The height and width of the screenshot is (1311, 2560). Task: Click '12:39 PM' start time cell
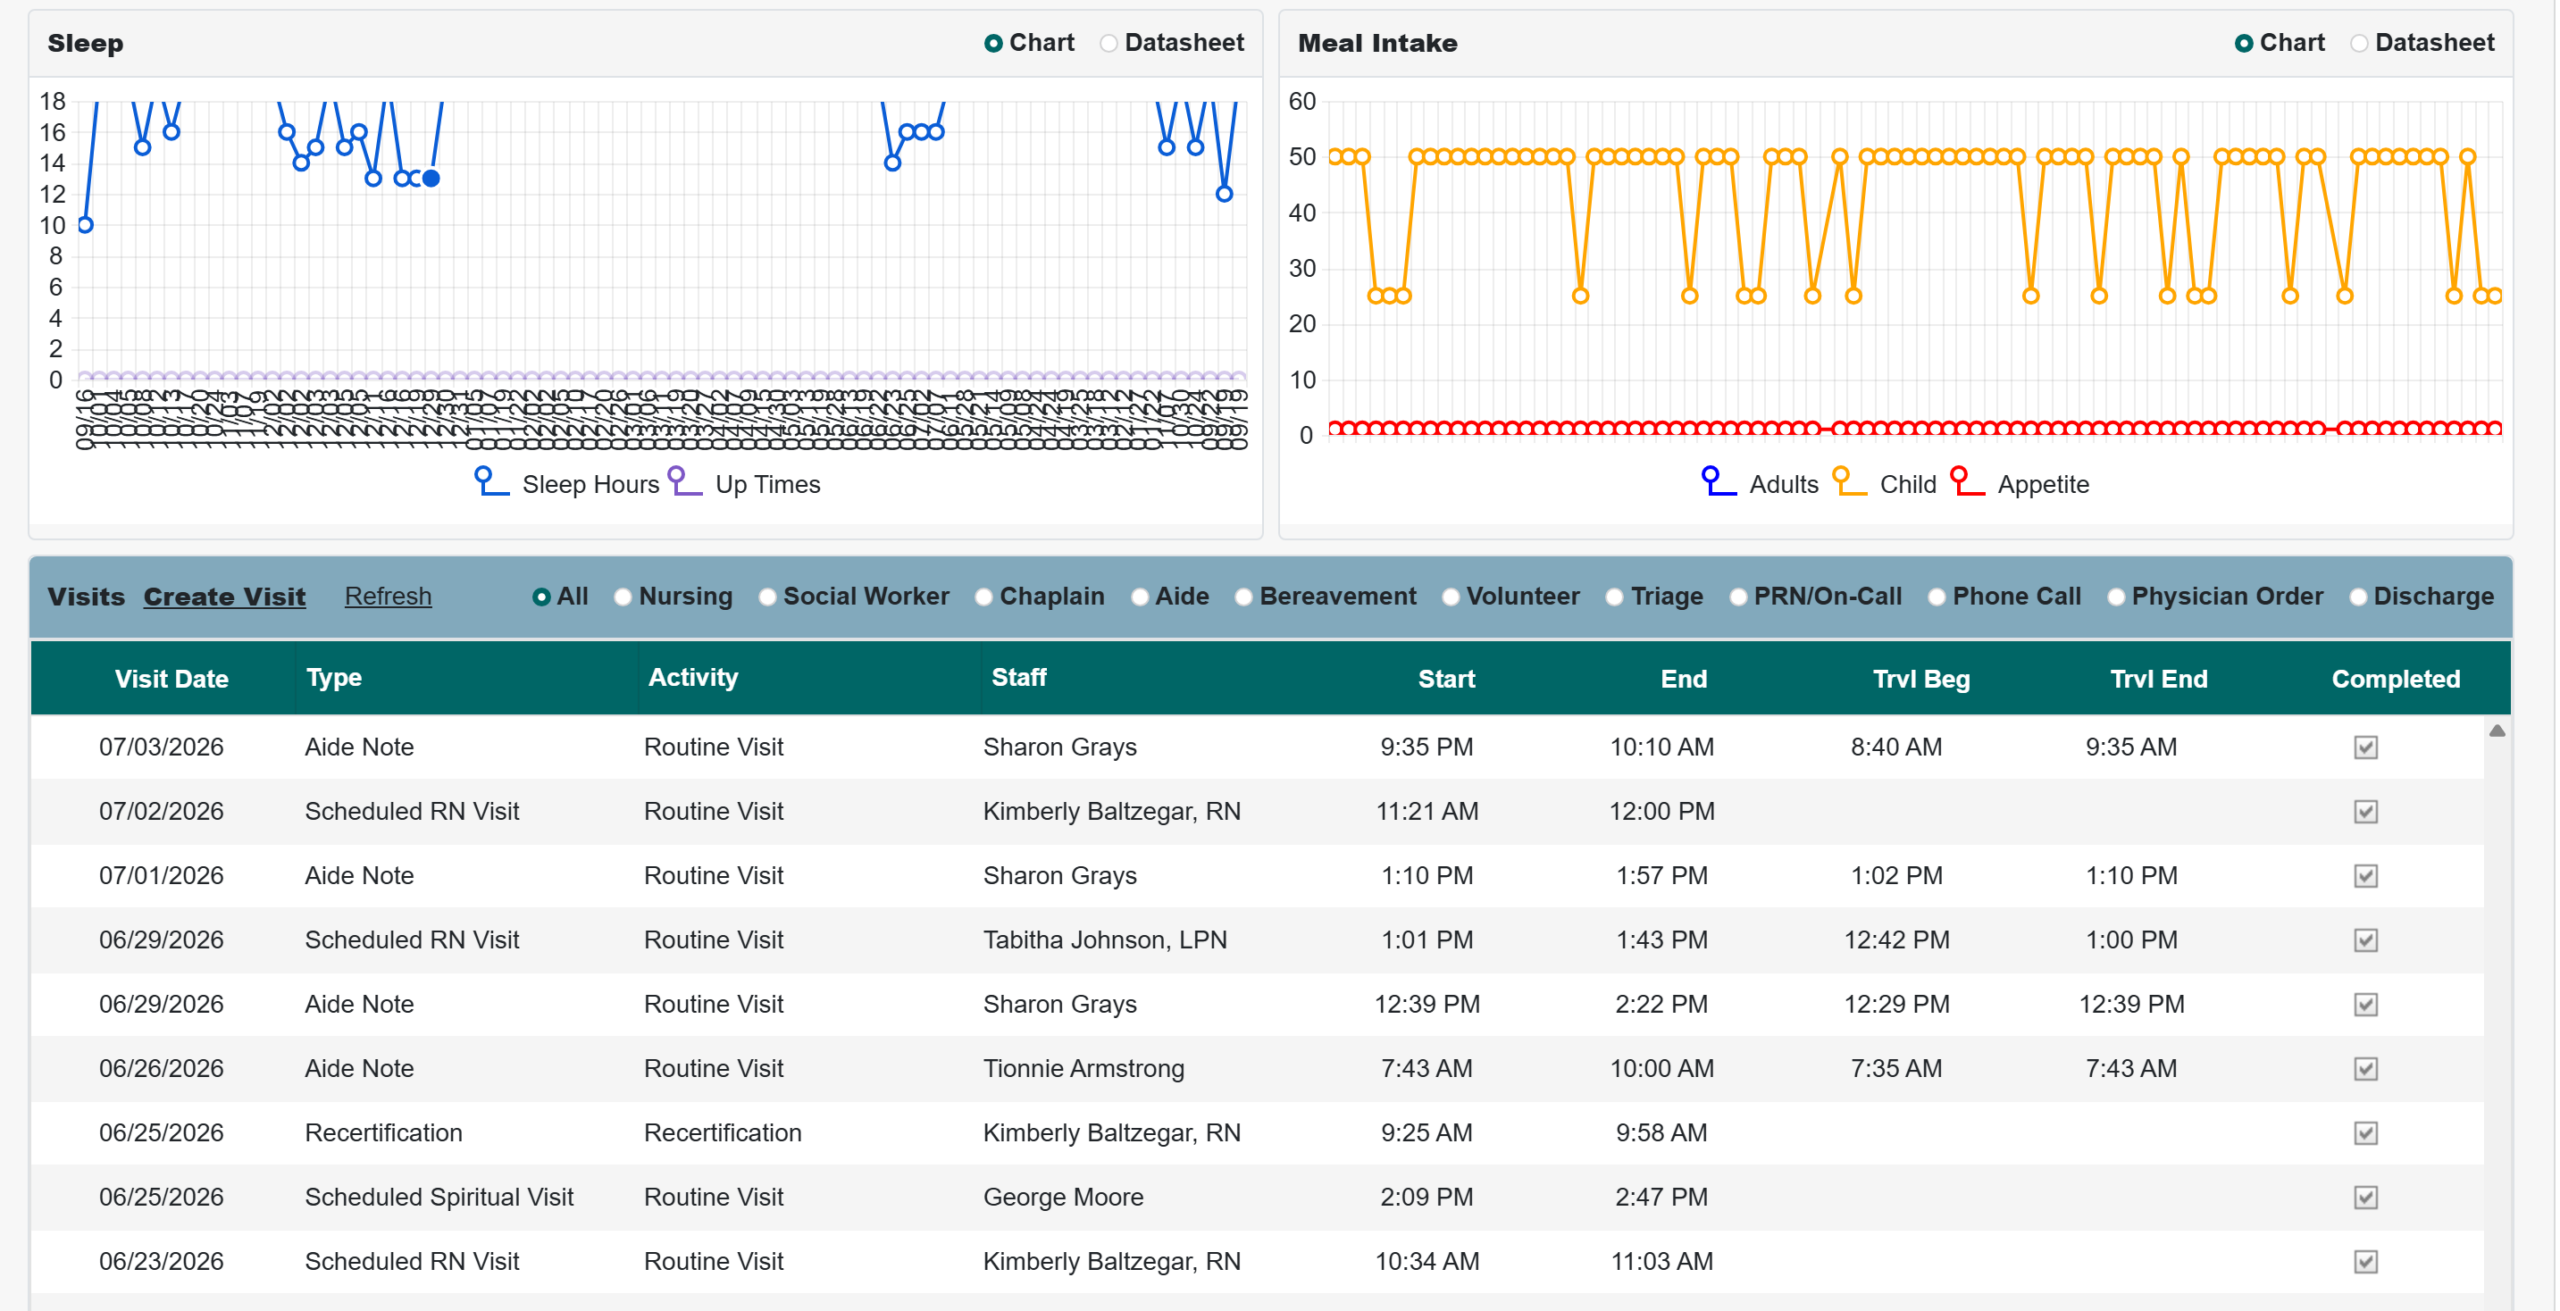point(1427,1004)
